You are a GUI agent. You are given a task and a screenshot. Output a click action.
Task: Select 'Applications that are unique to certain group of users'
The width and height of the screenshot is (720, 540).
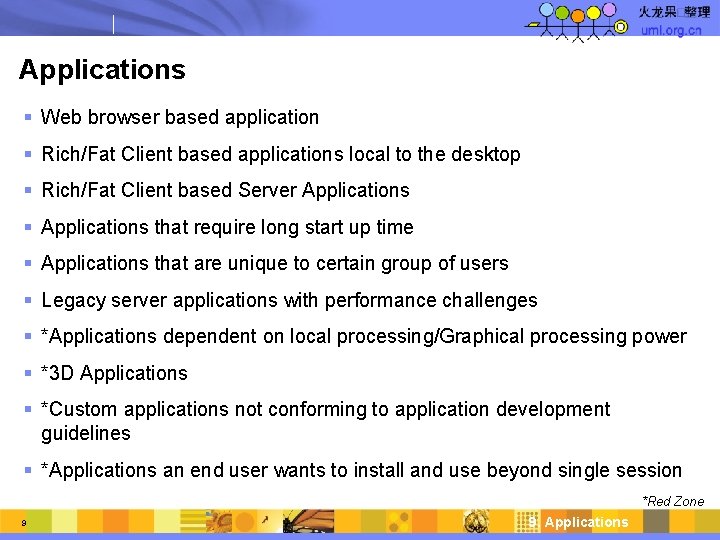(275, 263)
